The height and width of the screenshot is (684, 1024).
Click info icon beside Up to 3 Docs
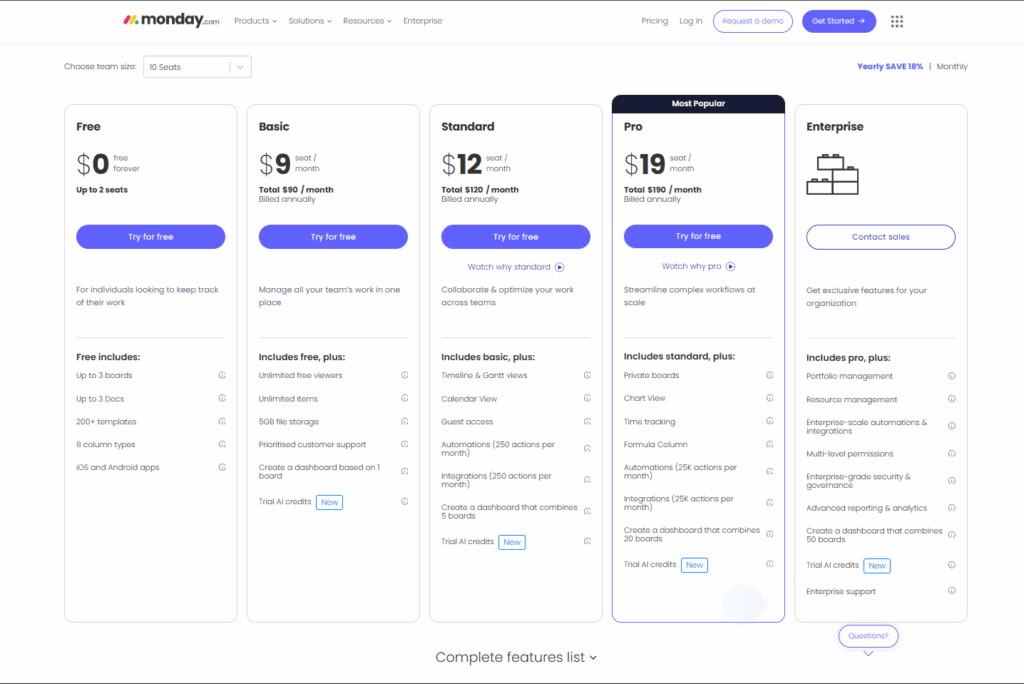222,398
